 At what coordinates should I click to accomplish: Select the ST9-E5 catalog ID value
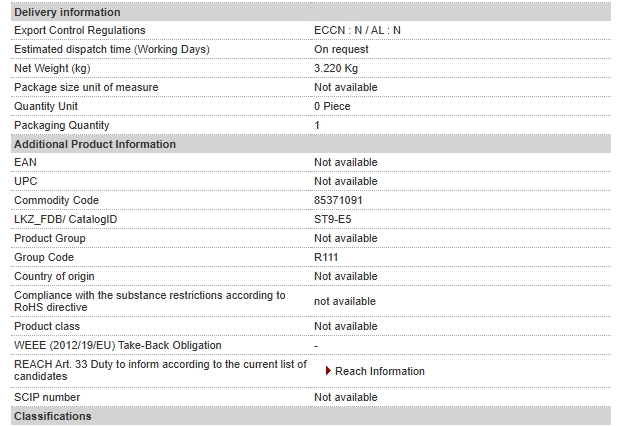(332, 219)
